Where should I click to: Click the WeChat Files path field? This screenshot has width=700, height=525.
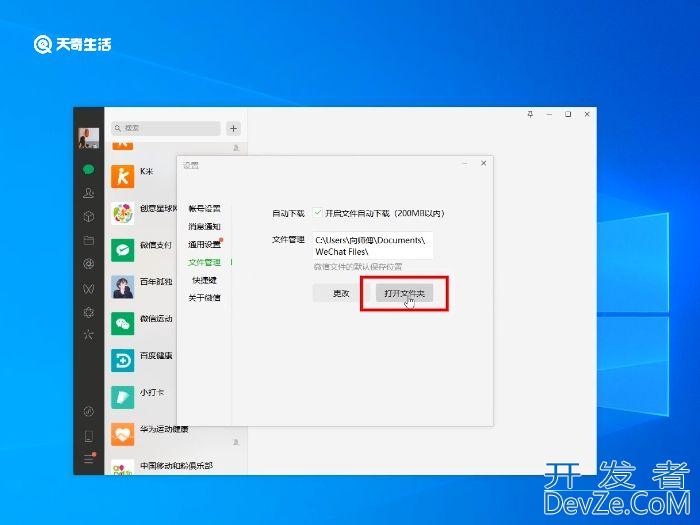373,246
